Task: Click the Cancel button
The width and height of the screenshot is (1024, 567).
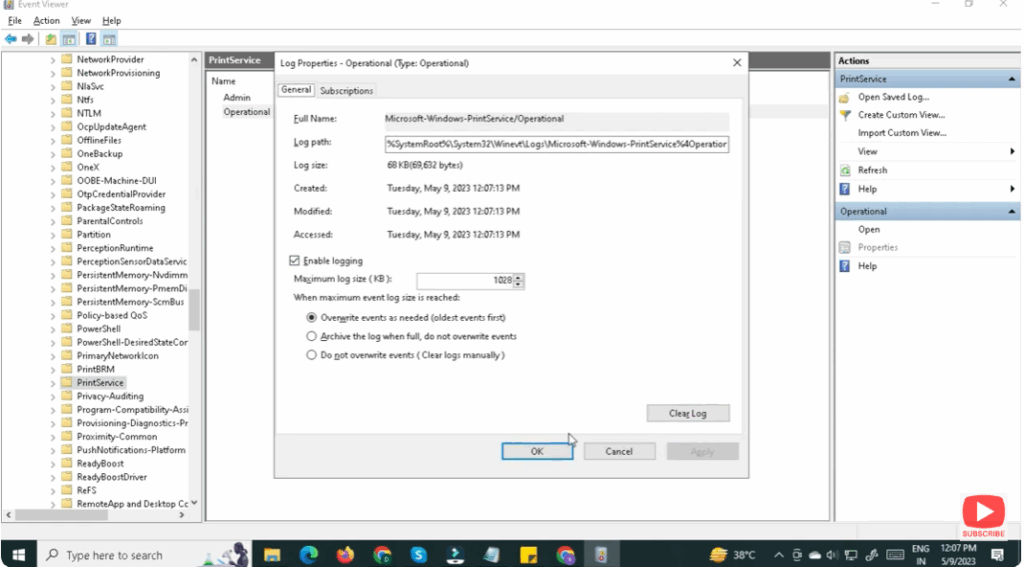Action: 619,451
